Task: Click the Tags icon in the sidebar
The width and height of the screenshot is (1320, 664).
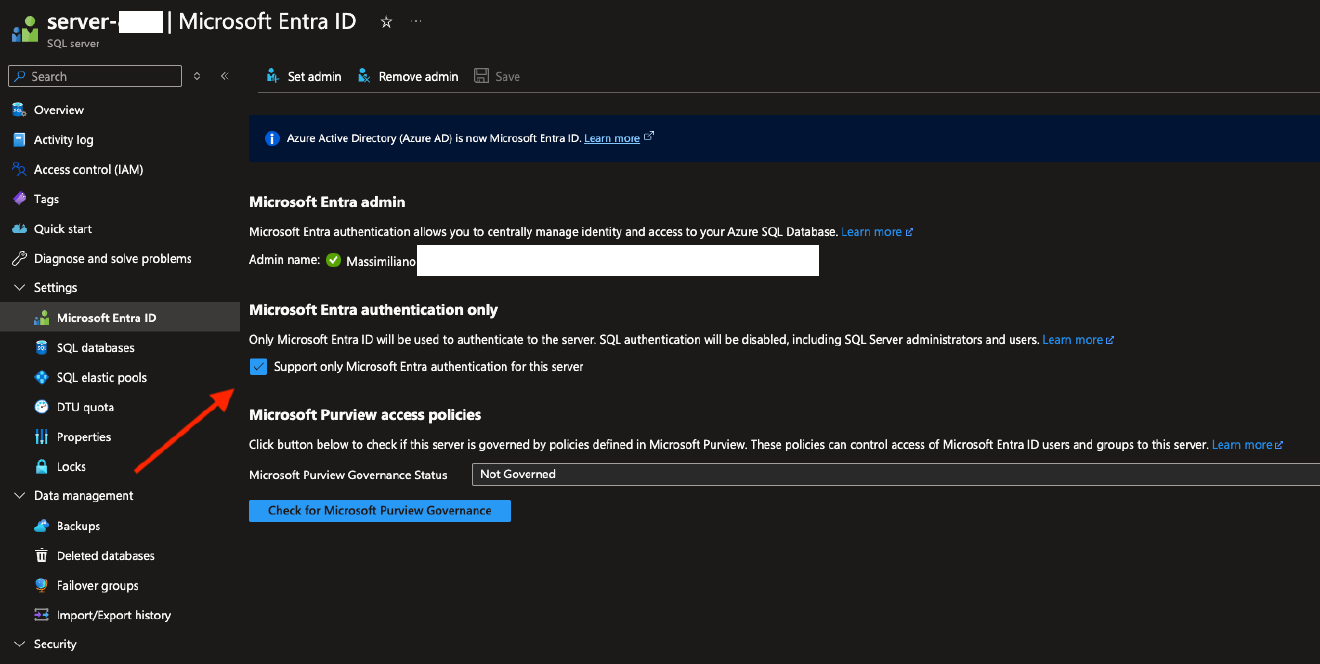Action: (x=22, y=198)
